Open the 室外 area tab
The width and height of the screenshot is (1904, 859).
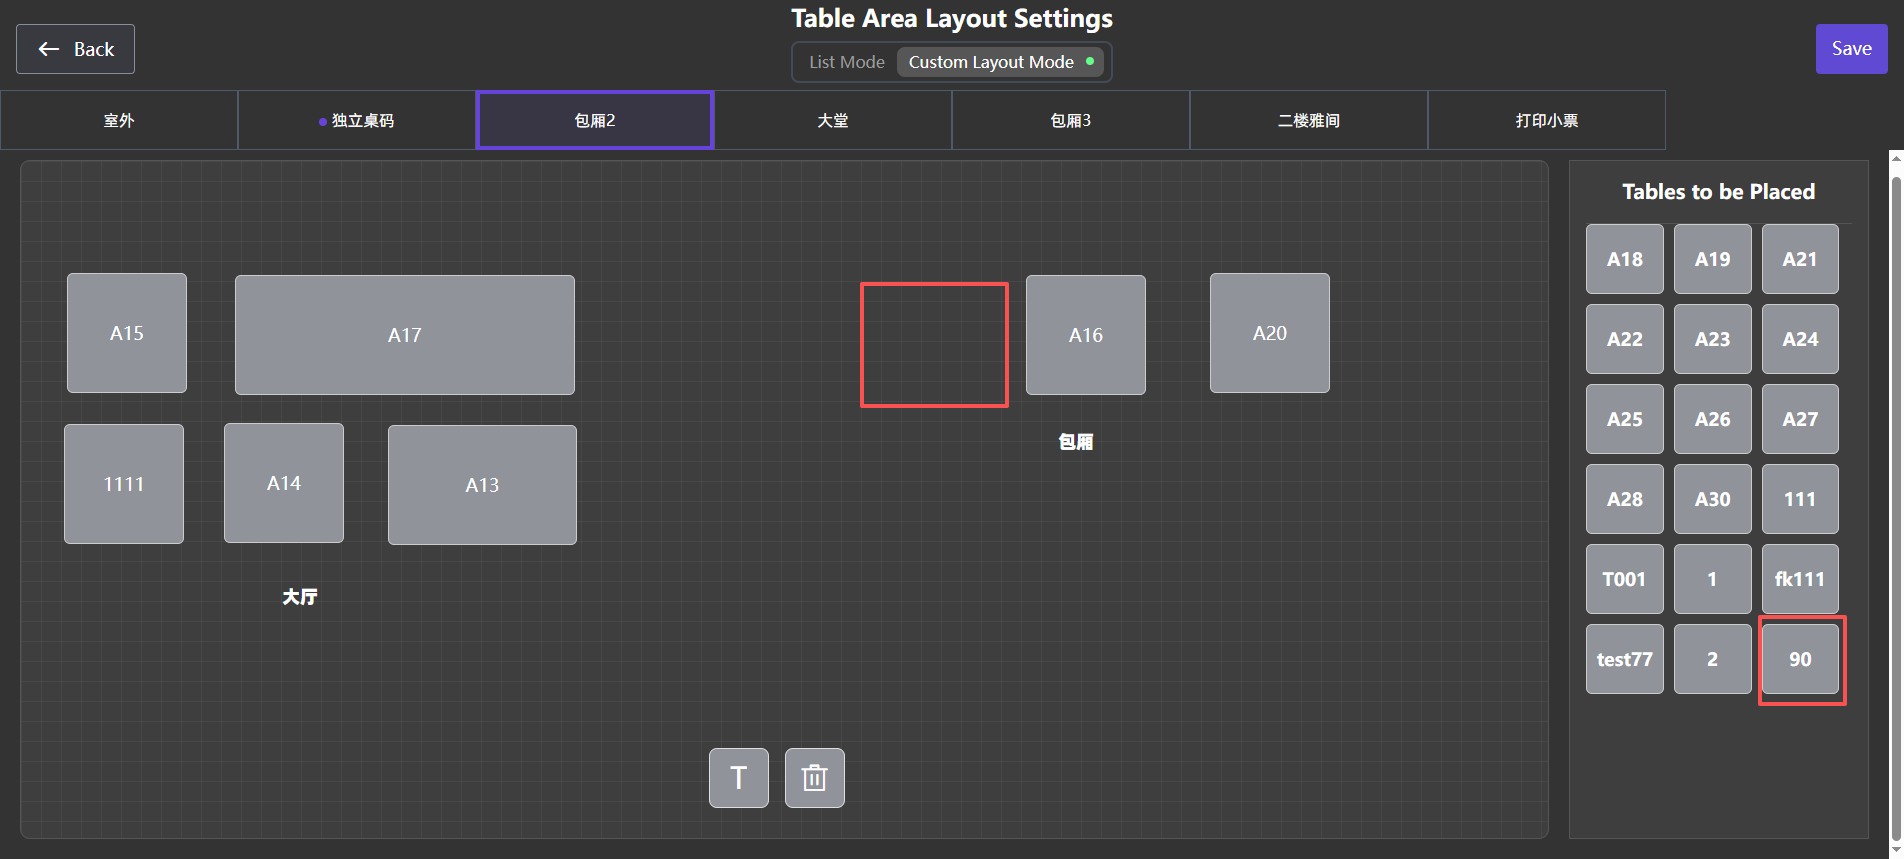(119, 120)
